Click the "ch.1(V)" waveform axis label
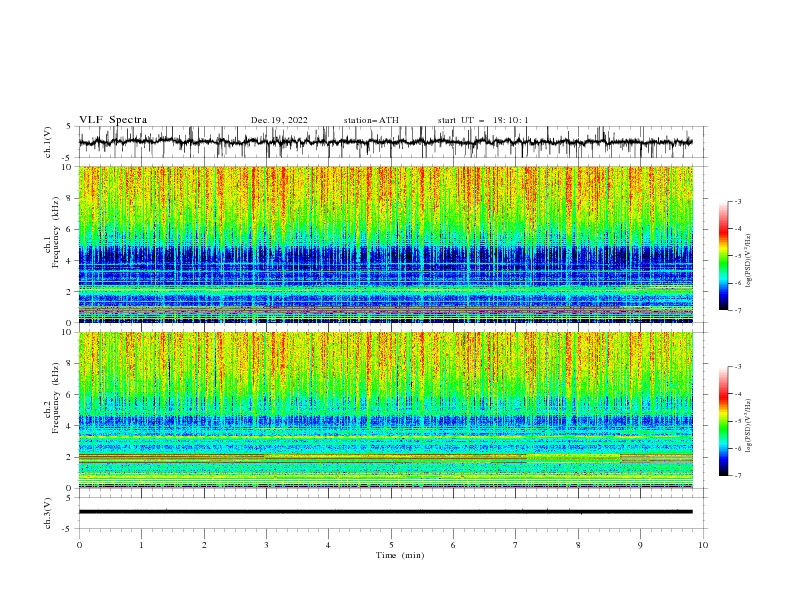Screen dimensions: 792x612 48,142
